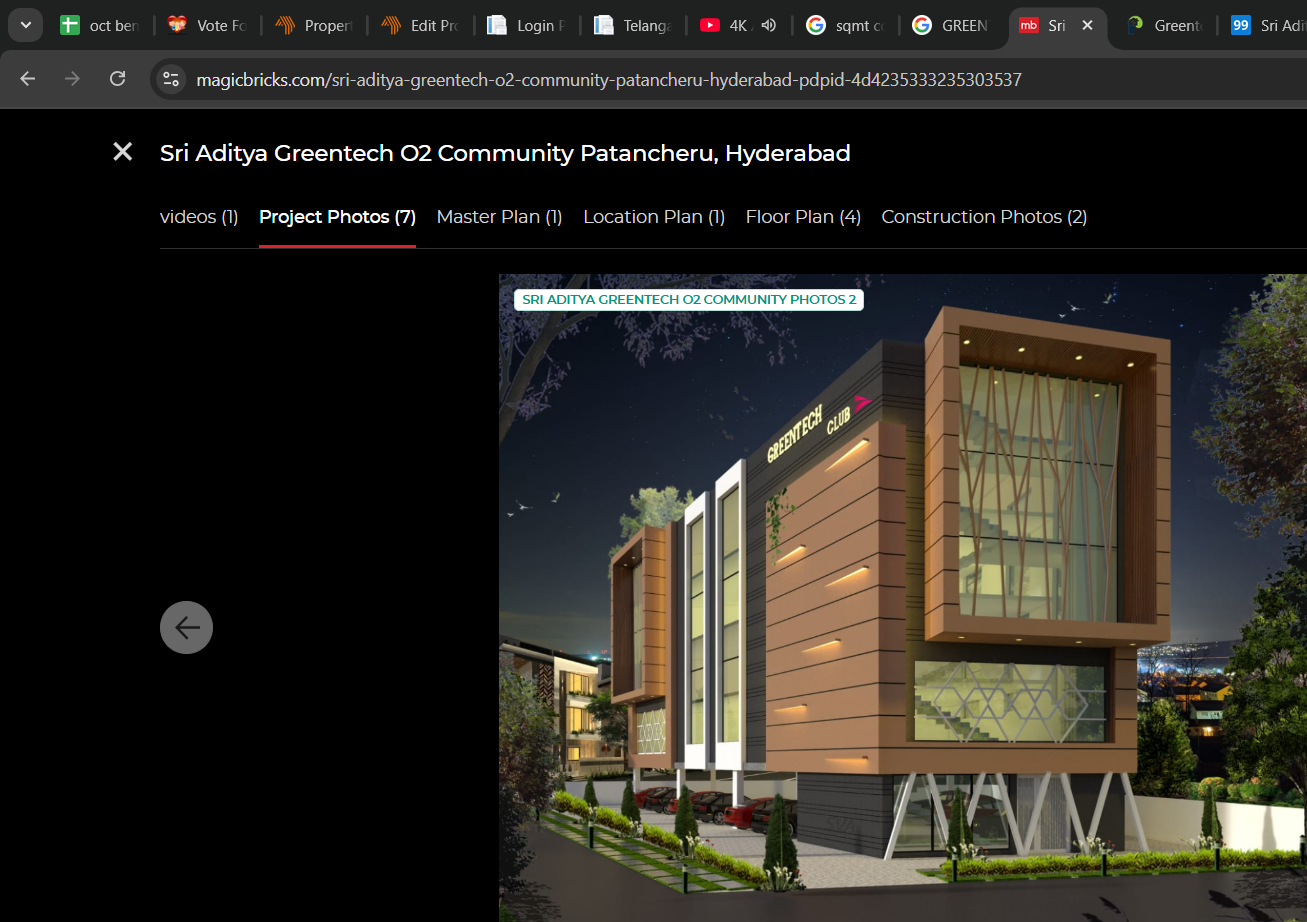Open the site information icon in the address bar
Image resolution: width=1307 pixels, height=922 pixels.
[x=171, y=79]
